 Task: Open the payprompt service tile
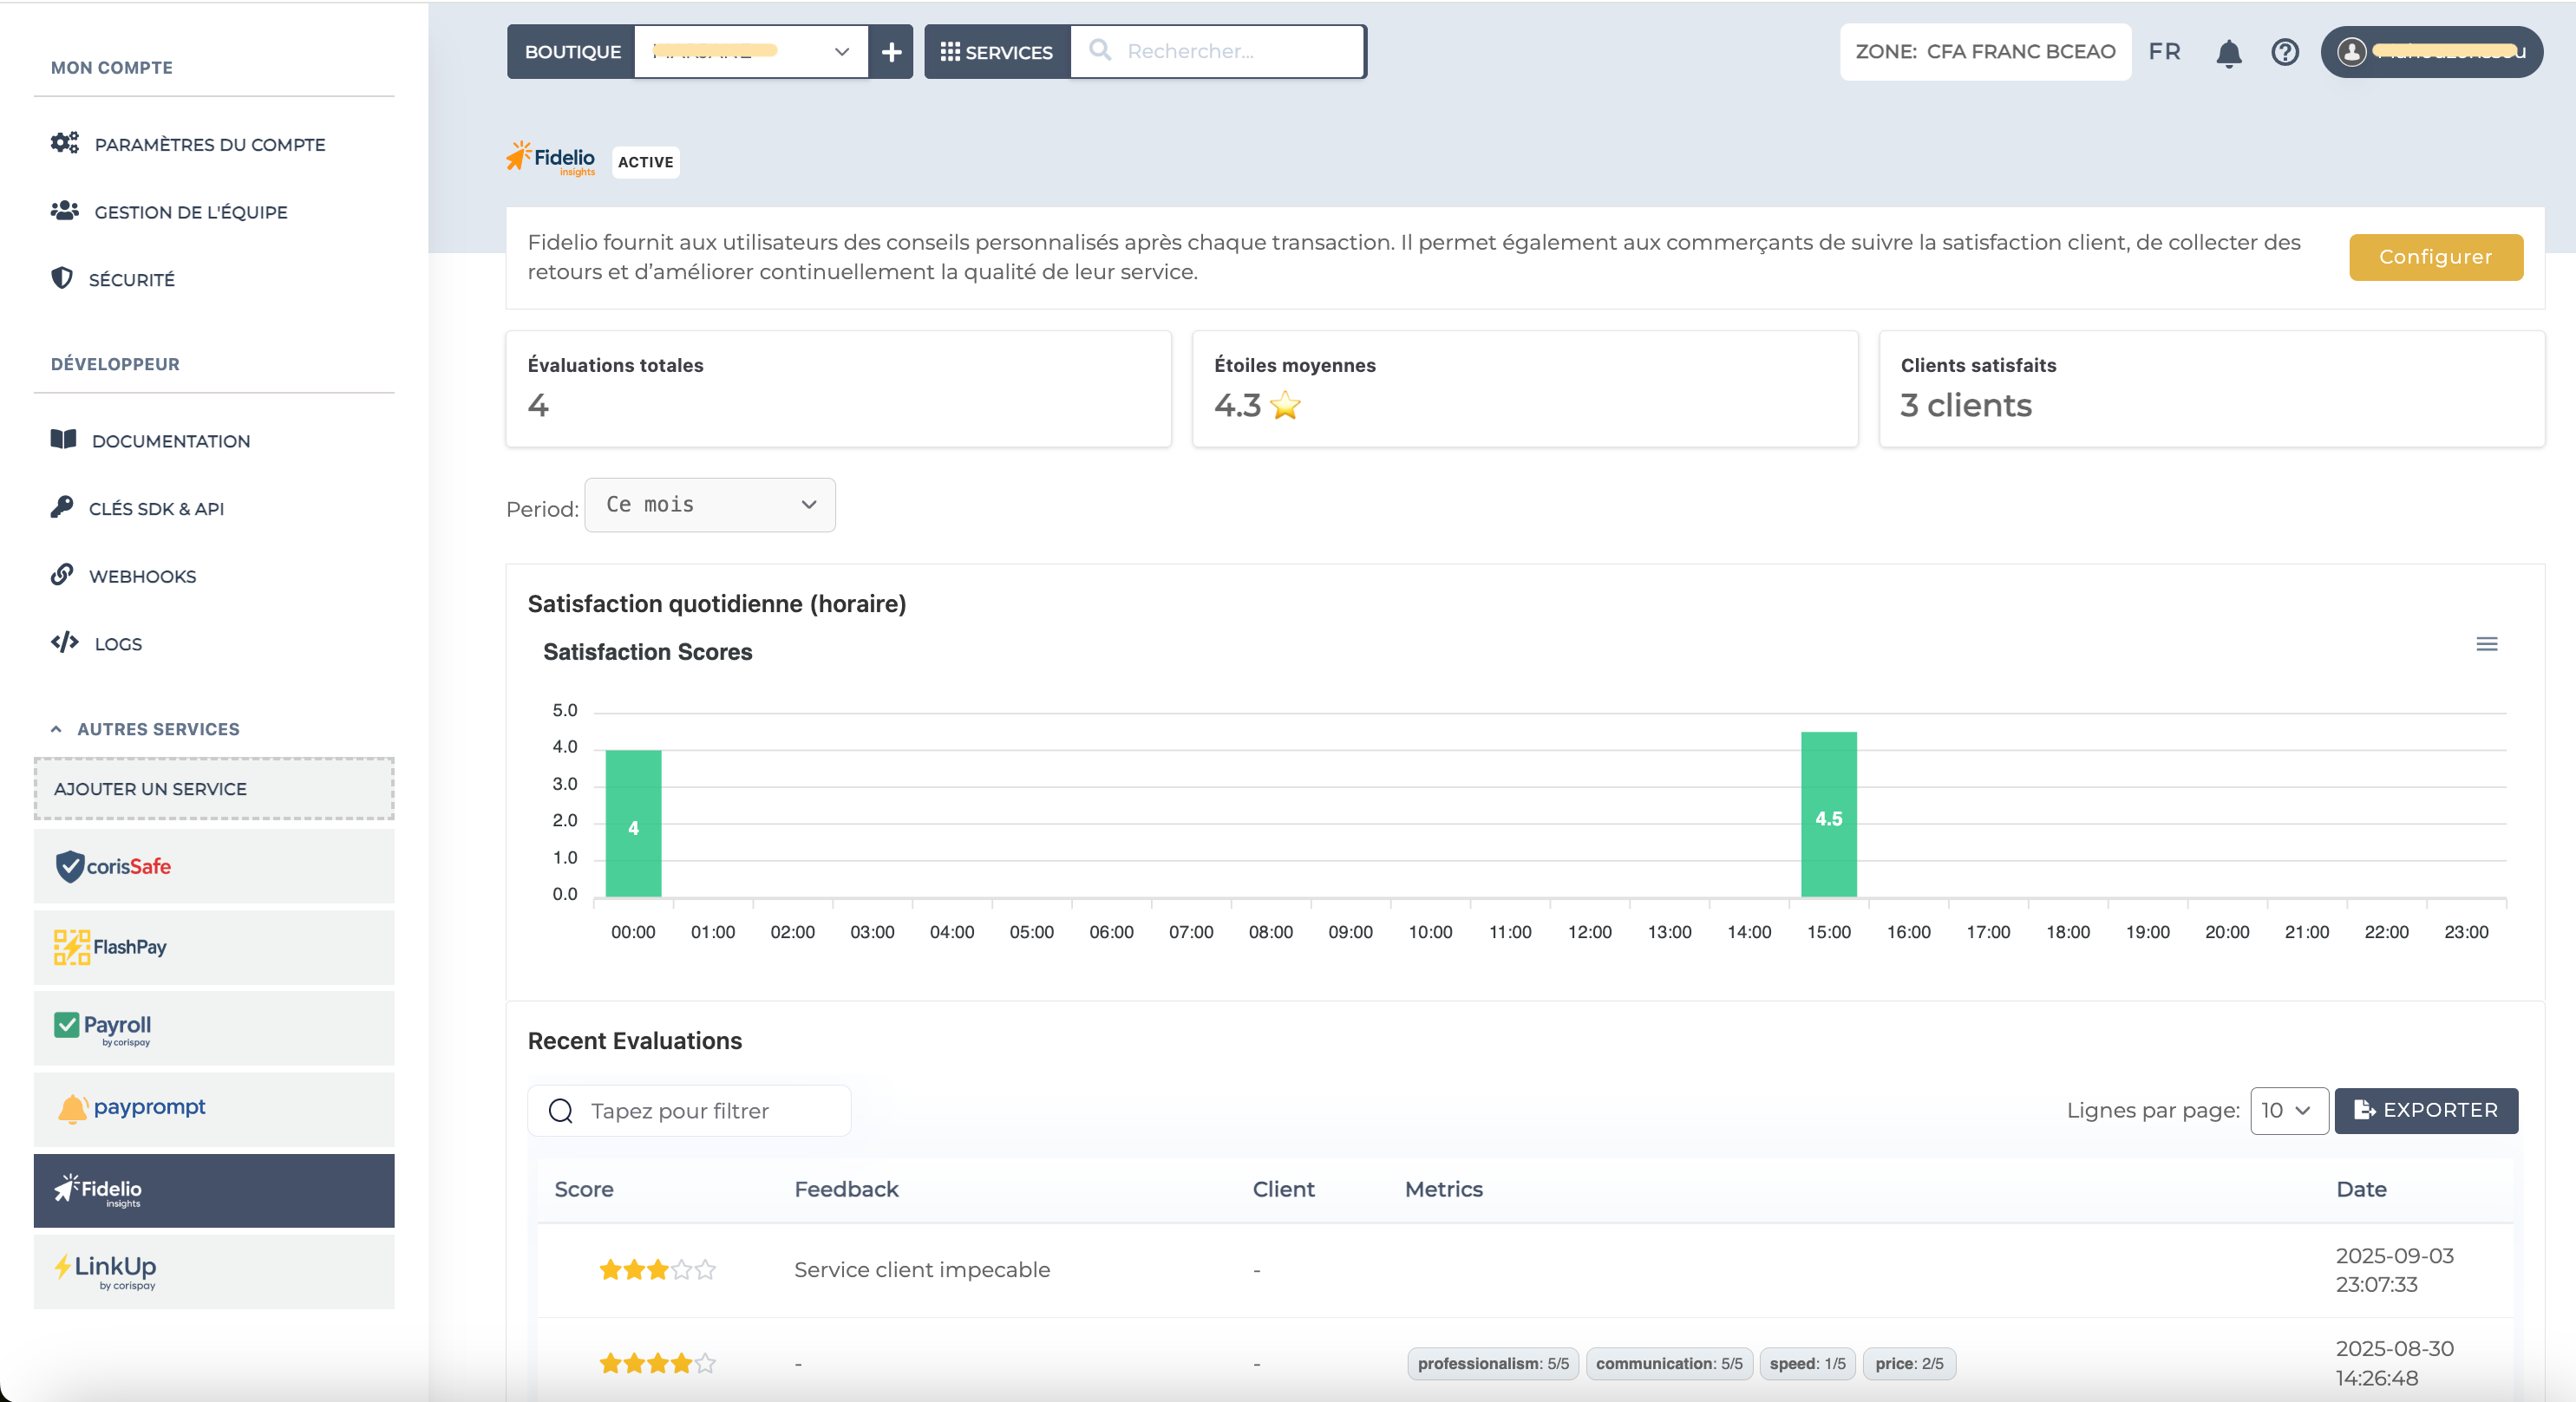[x=214, y=1108]
